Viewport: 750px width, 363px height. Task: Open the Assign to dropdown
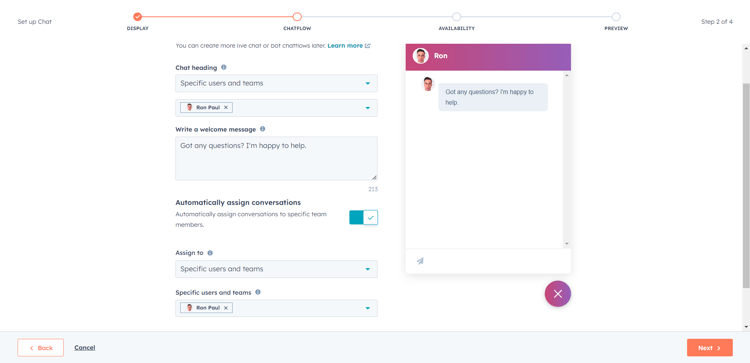(276, 269)
